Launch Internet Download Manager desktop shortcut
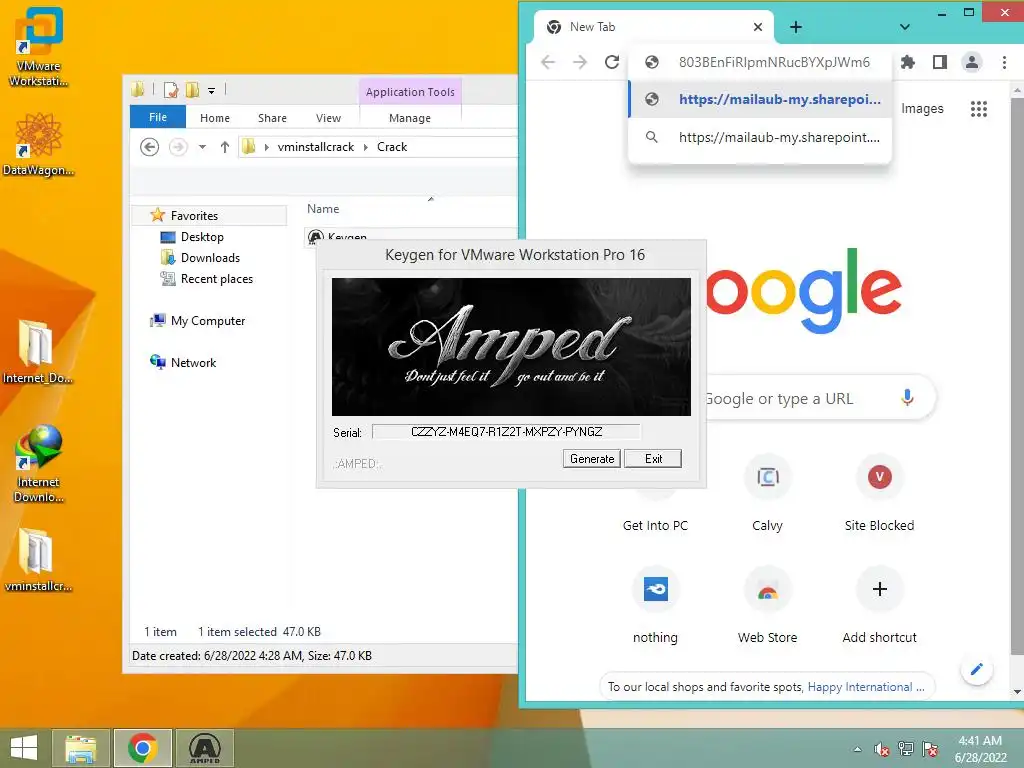1024x768 pixels. (x=39, y=462)
